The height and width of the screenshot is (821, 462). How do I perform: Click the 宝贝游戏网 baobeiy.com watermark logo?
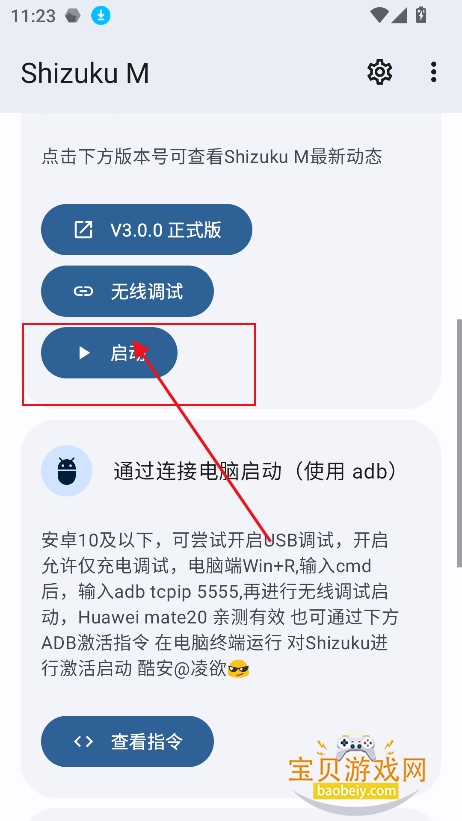click(x=359, y=768)
